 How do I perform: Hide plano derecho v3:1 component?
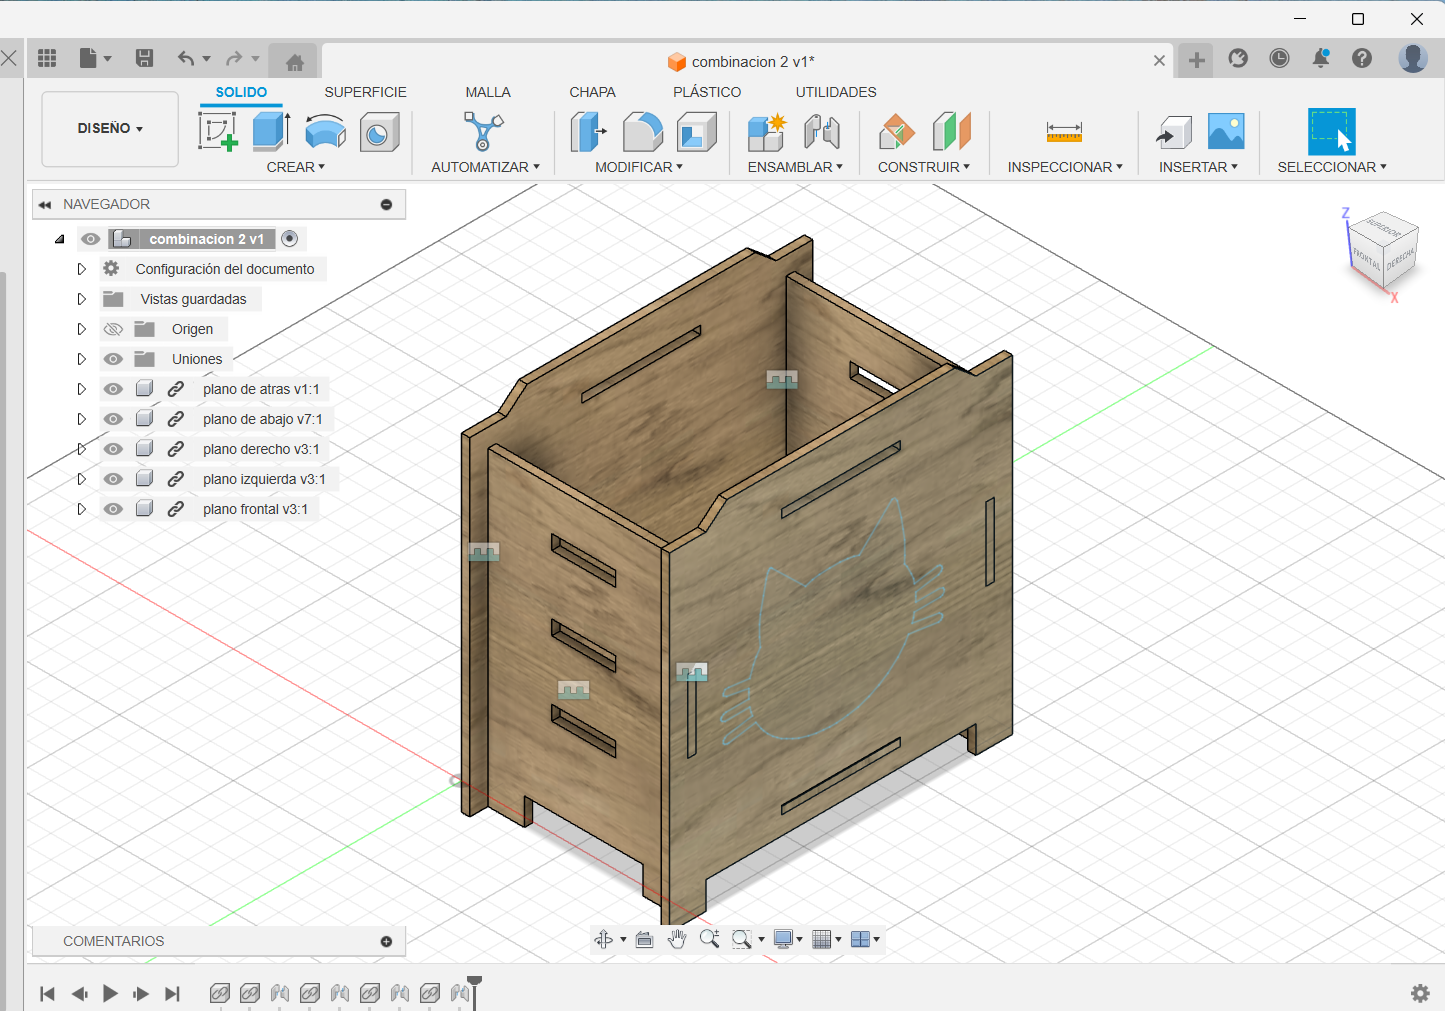point(113,449)
